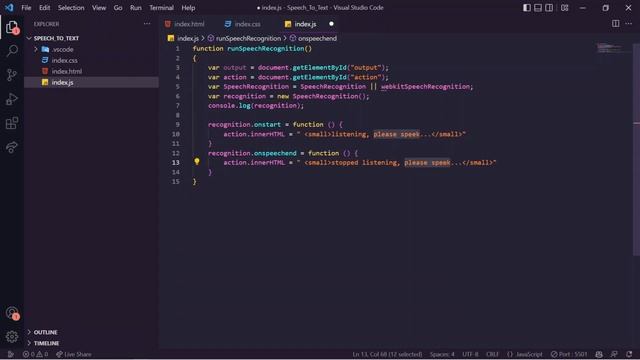Image resolution: width=640 pixels, height=360 pixels.
Task: Open the Edit menu
Action: point(44,8)
